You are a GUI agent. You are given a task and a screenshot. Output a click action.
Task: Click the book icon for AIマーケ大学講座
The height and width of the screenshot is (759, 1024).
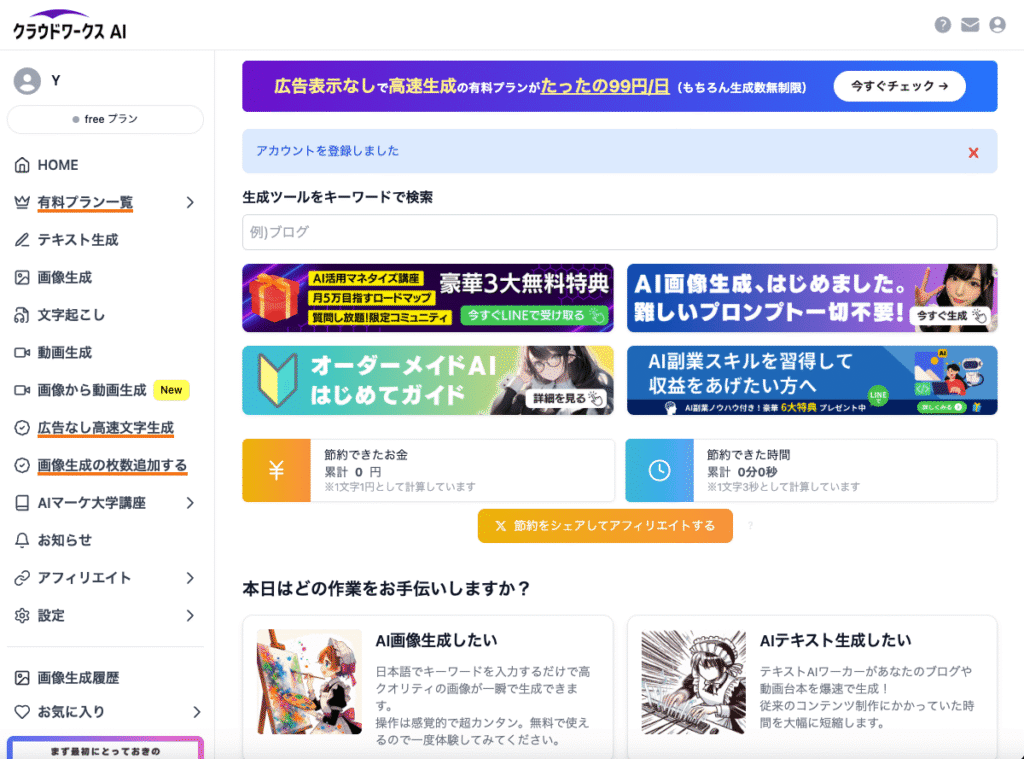click(22, 503)
